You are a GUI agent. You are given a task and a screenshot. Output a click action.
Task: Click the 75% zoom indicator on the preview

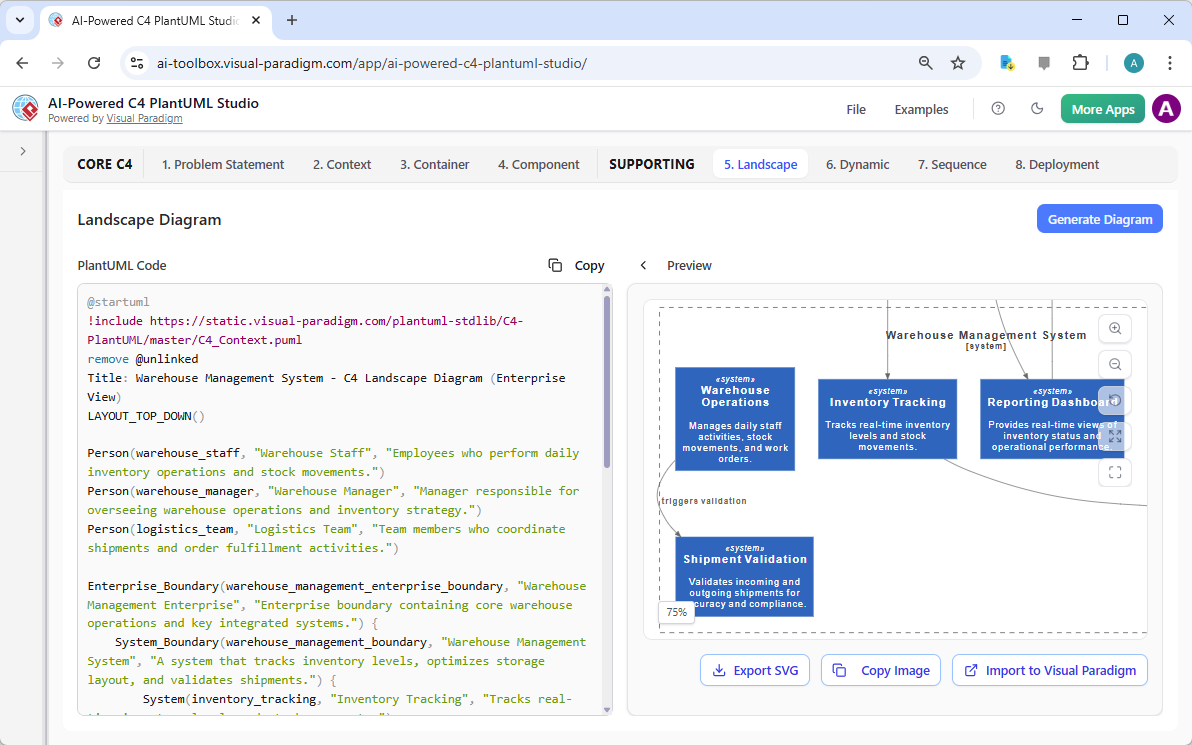pos(676,611)
